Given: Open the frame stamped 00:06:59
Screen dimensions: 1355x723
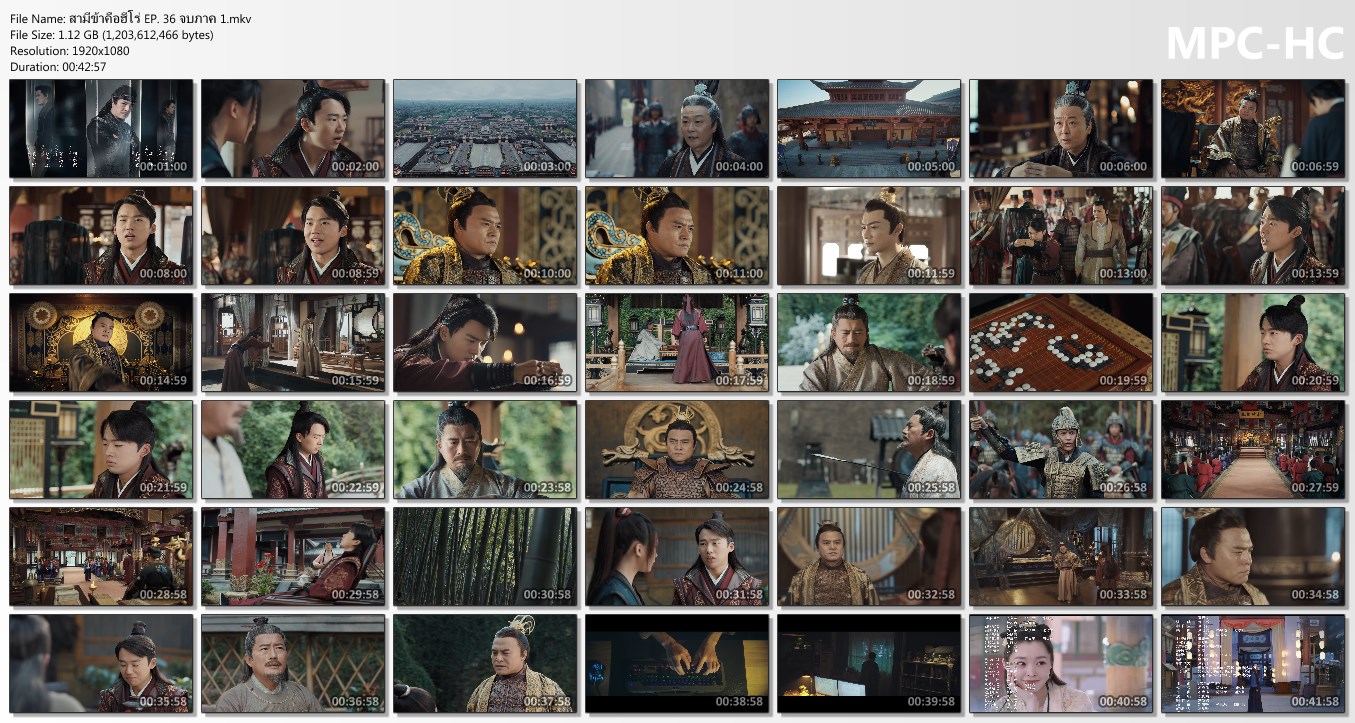Looking at the screenshot, I should (1253, 129).
